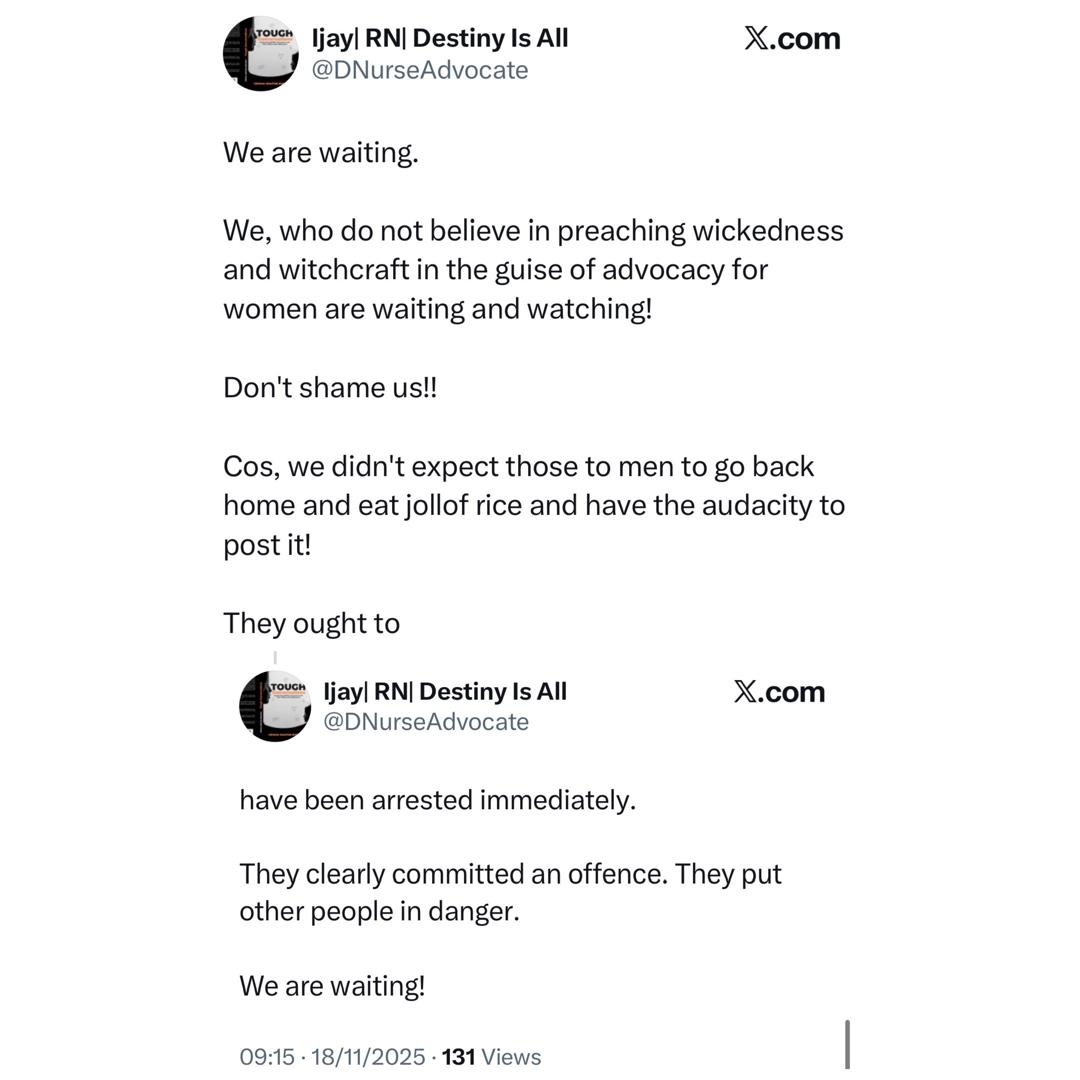The width and height of the screenshot is (1080, 1080).
Task: Click the closing "We are waiting!" line
Action: point(332,986)
